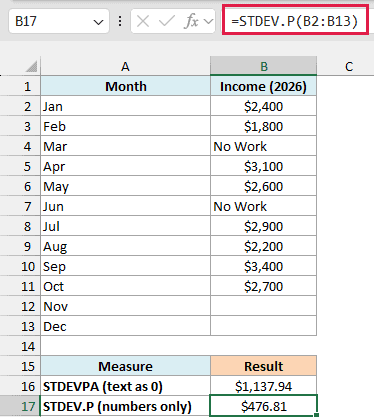This screenshot has height=417, width=374.
Task: Select the Aug cell
Action: [125, 246]
